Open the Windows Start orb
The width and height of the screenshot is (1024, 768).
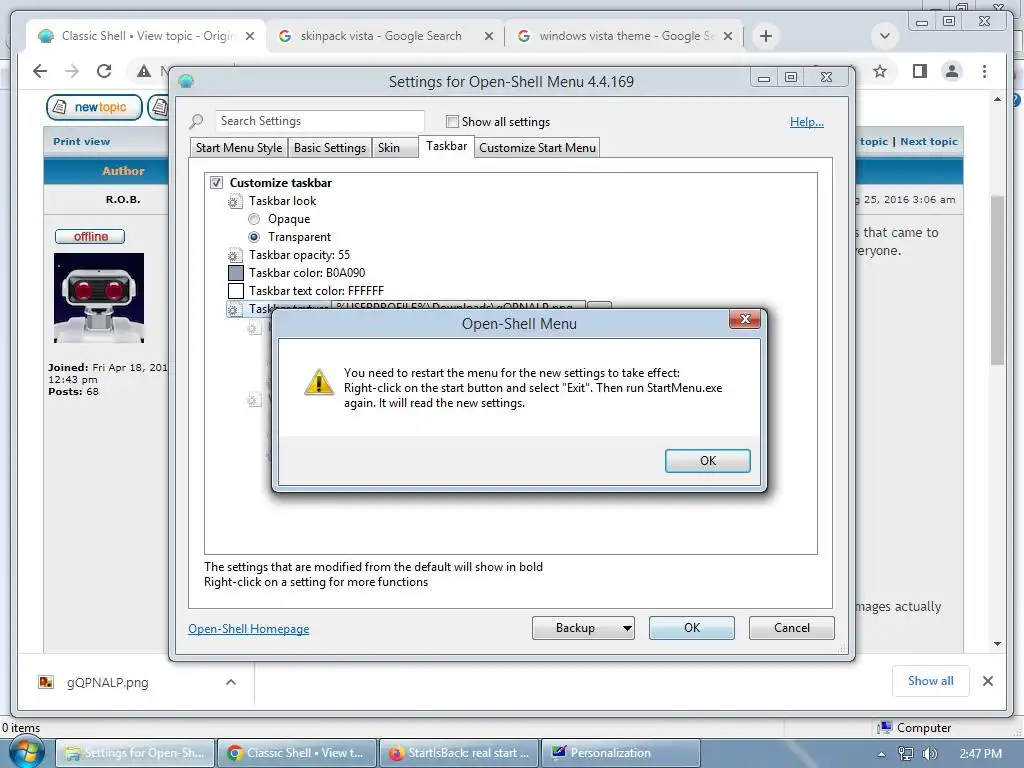(26, 752)
